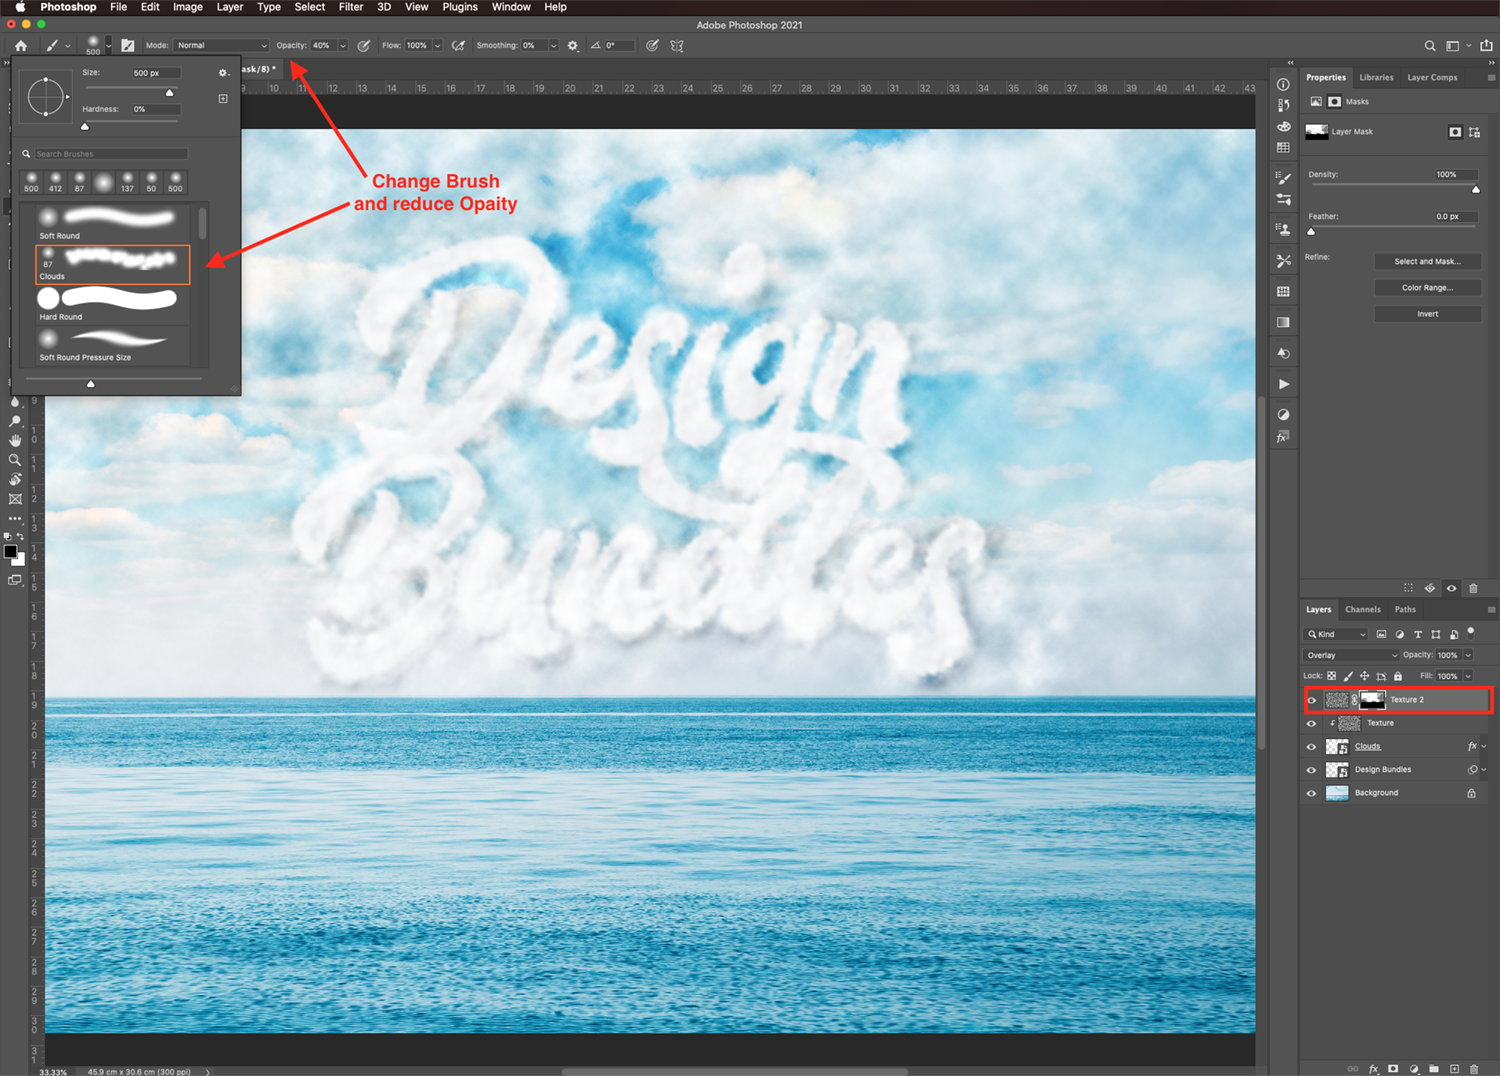Create a new layer plus icon
The width and height of the screenshot is (1500, 1076).
coord(1454,1069)
